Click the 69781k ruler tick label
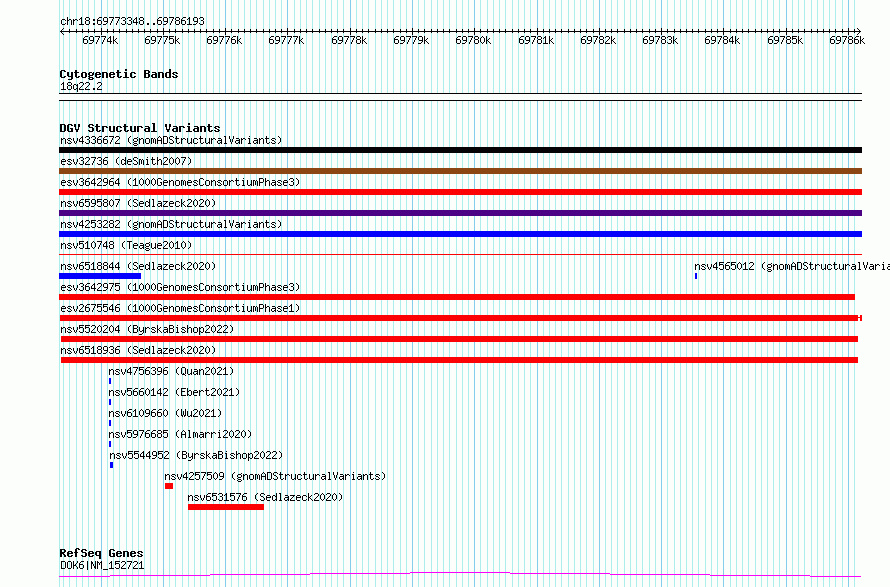Viewport: 890px width, 587px height. click(x=536, y=40)
